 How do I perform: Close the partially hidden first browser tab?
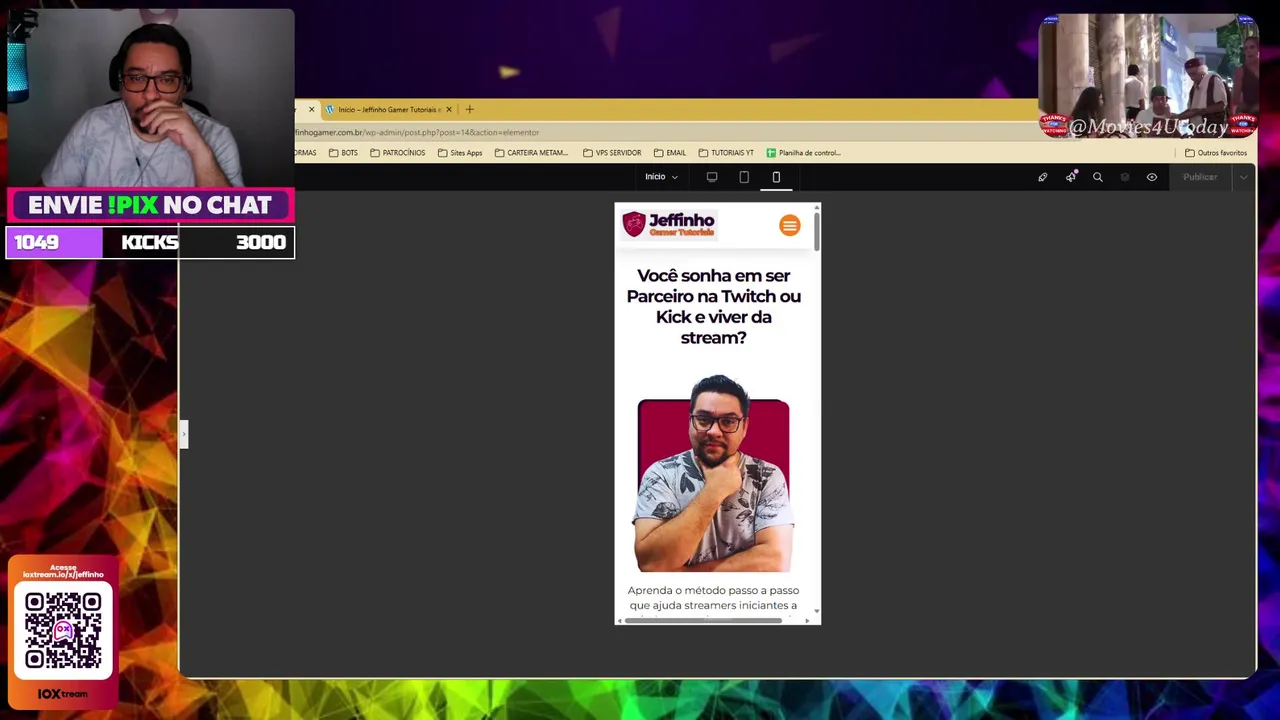[x=311, y=109]
